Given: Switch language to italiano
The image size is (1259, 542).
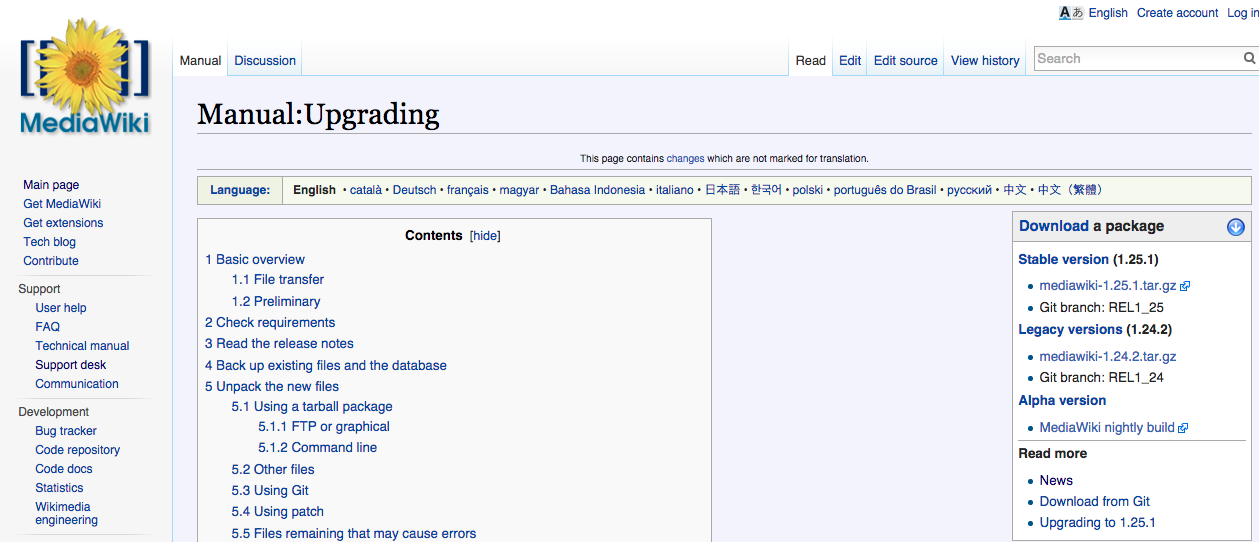Looking at the screenshot, I should [x=675, y=190].
